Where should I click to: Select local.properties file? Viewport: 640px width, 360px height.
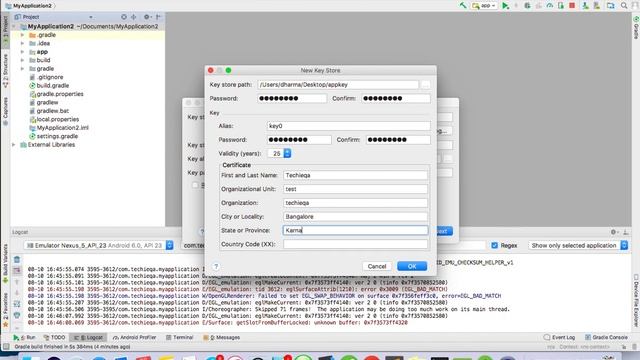pyautogui.click(x=58, y=119)
